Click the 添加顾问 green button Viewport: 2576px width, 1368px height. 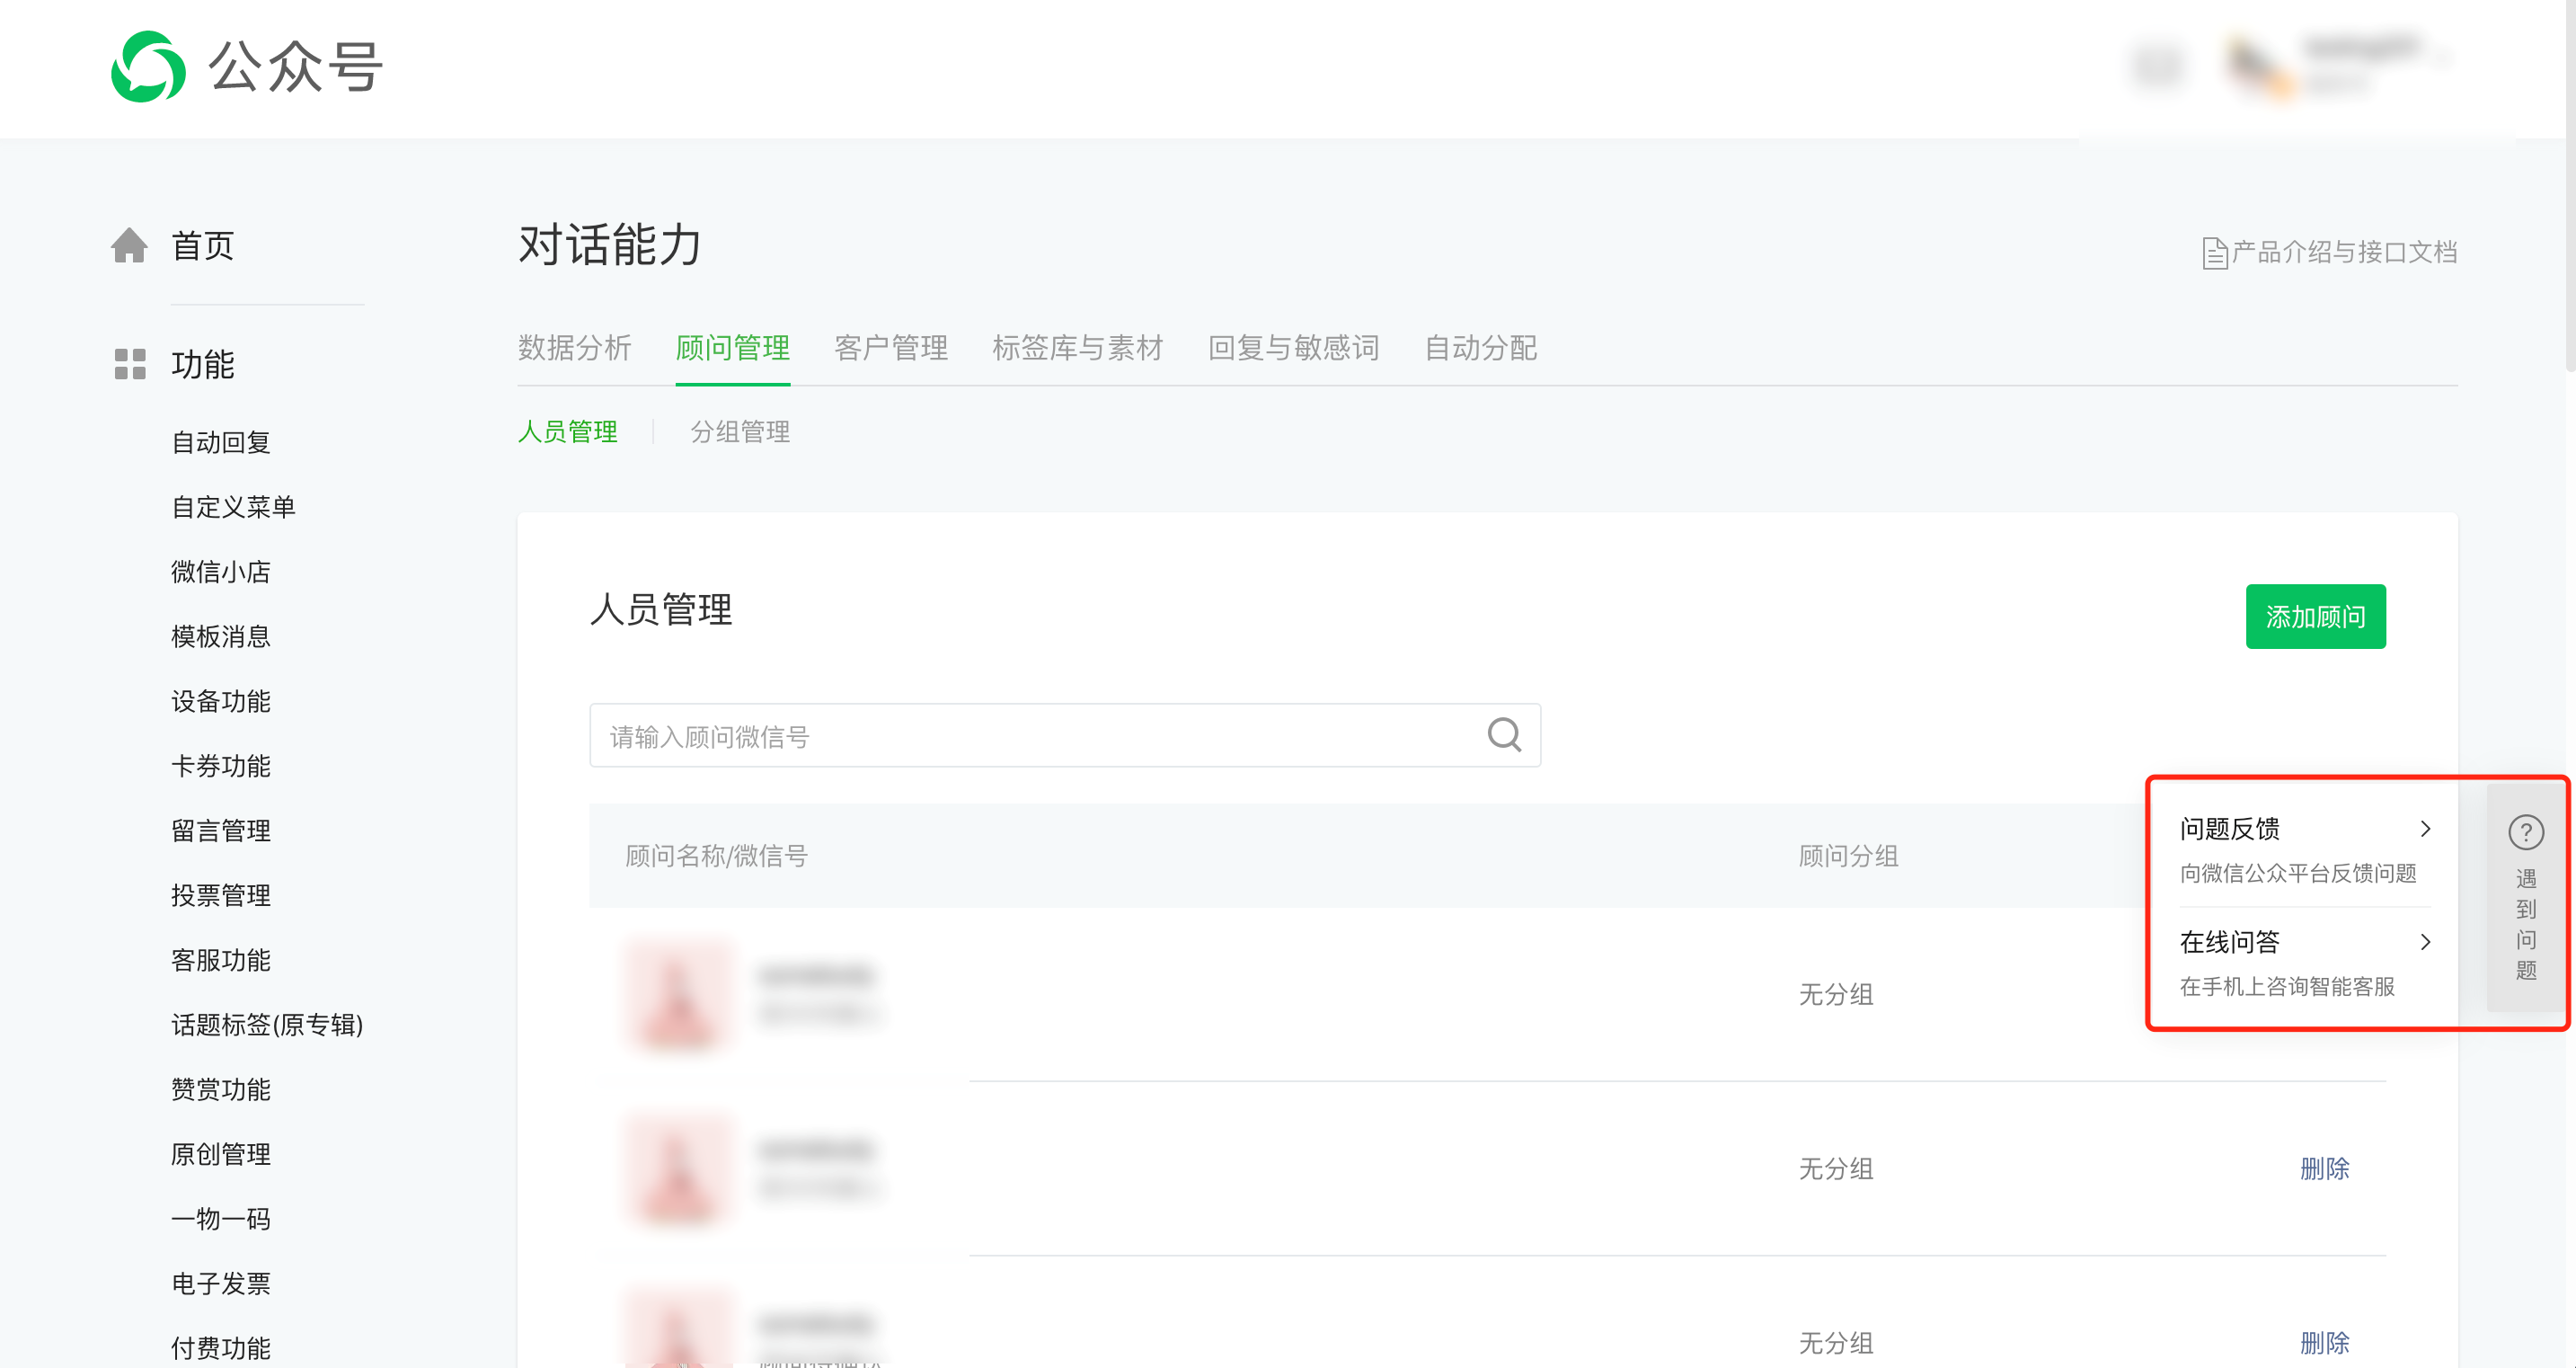2315,617
